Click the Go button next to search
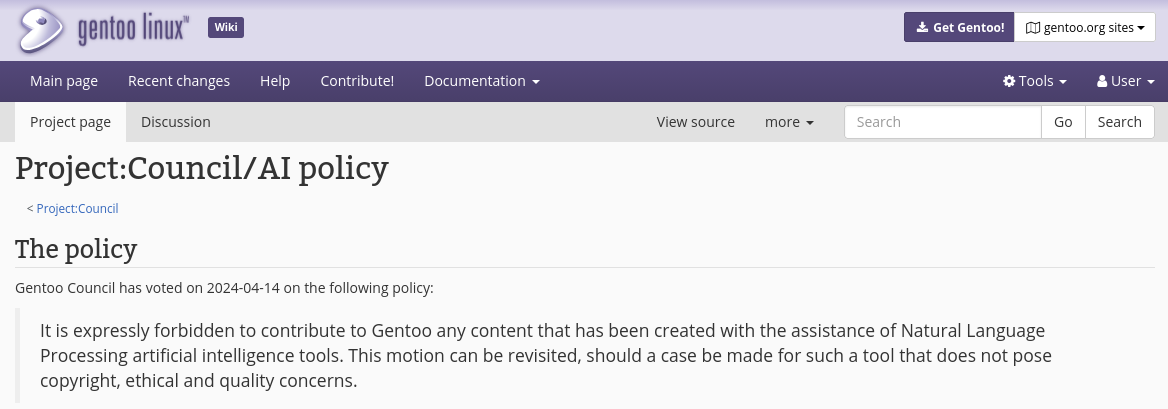1168x409 pixels. click(1063, 122)
